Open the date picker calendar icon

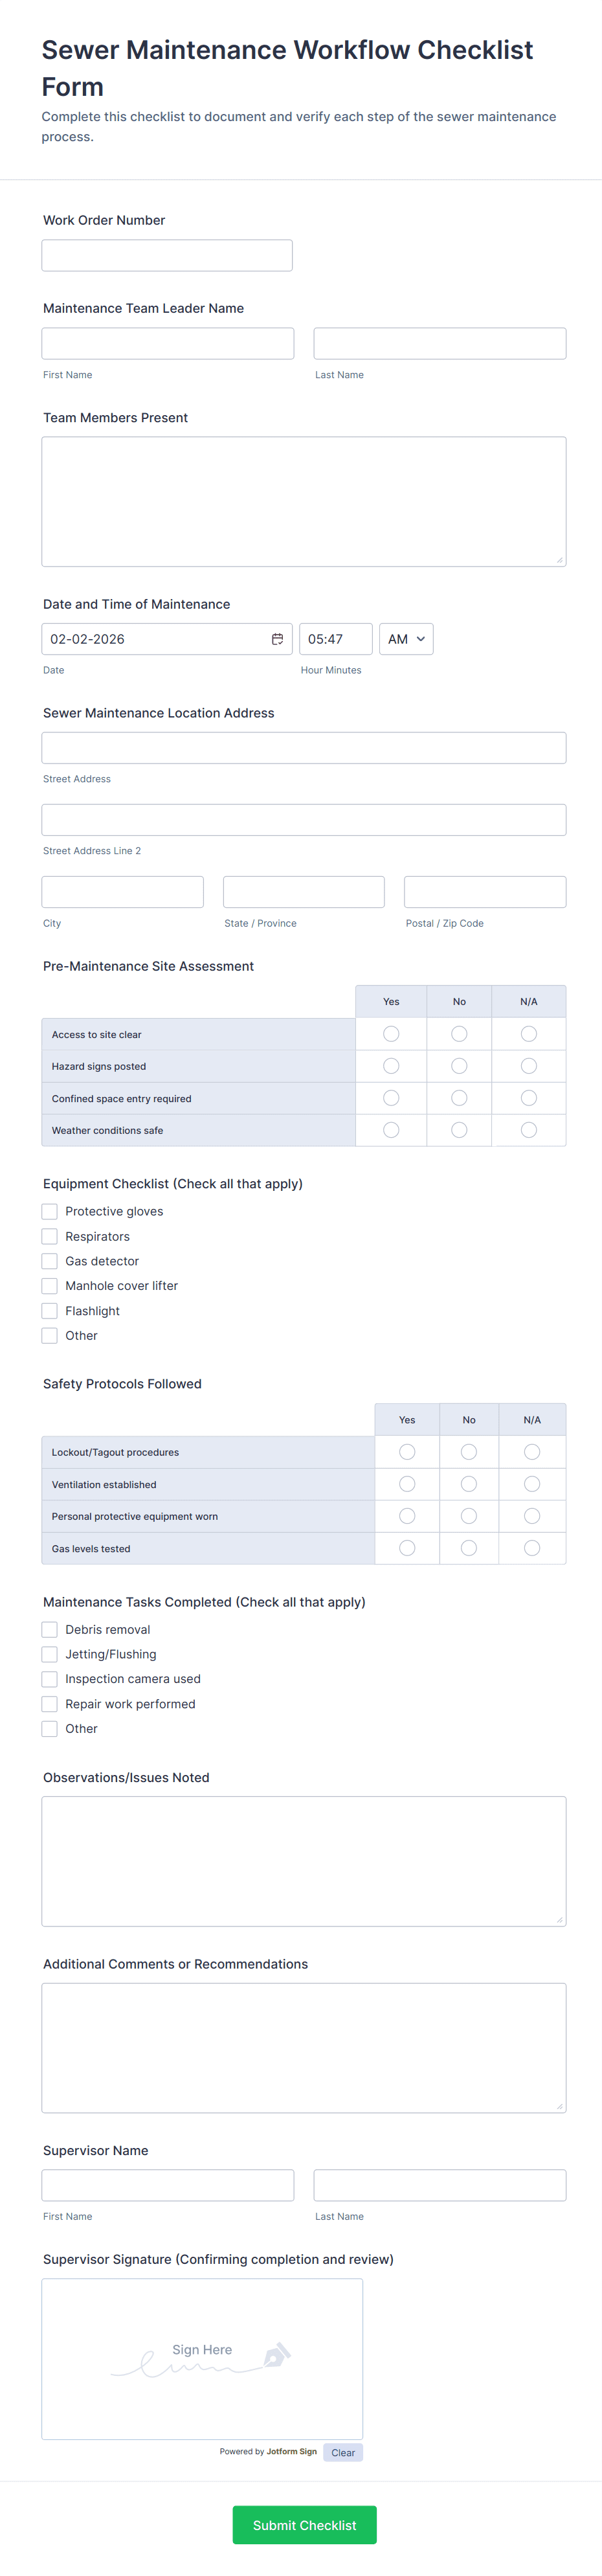[x=277, y=639]
